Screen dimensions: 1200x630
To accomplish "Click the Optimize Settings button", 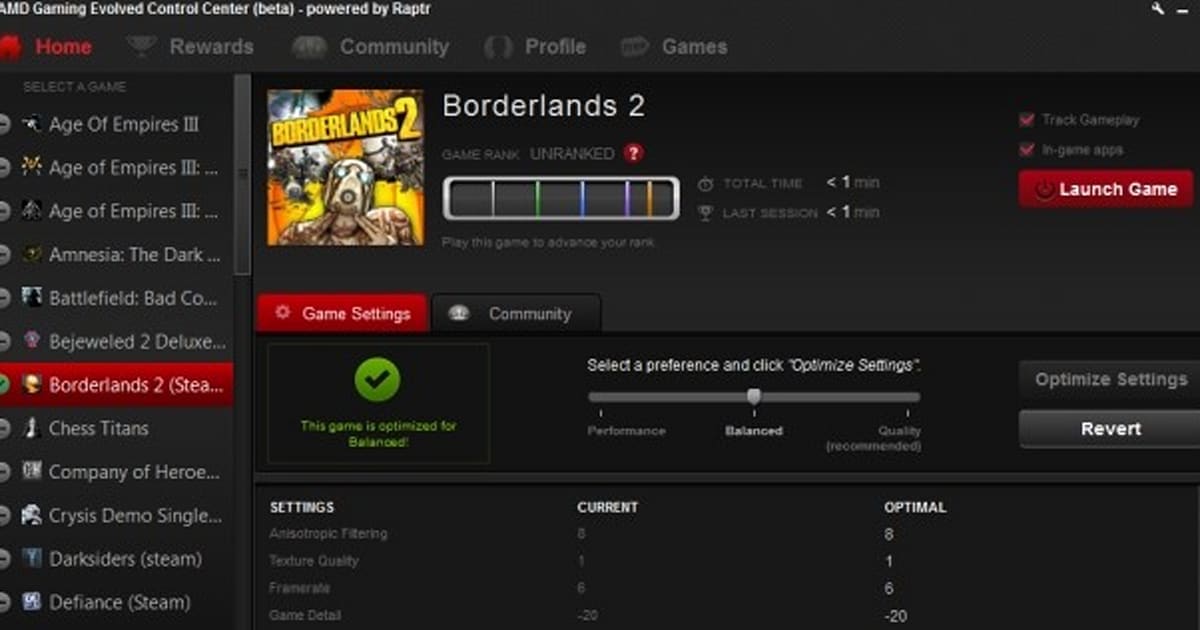I will 1110,380.
